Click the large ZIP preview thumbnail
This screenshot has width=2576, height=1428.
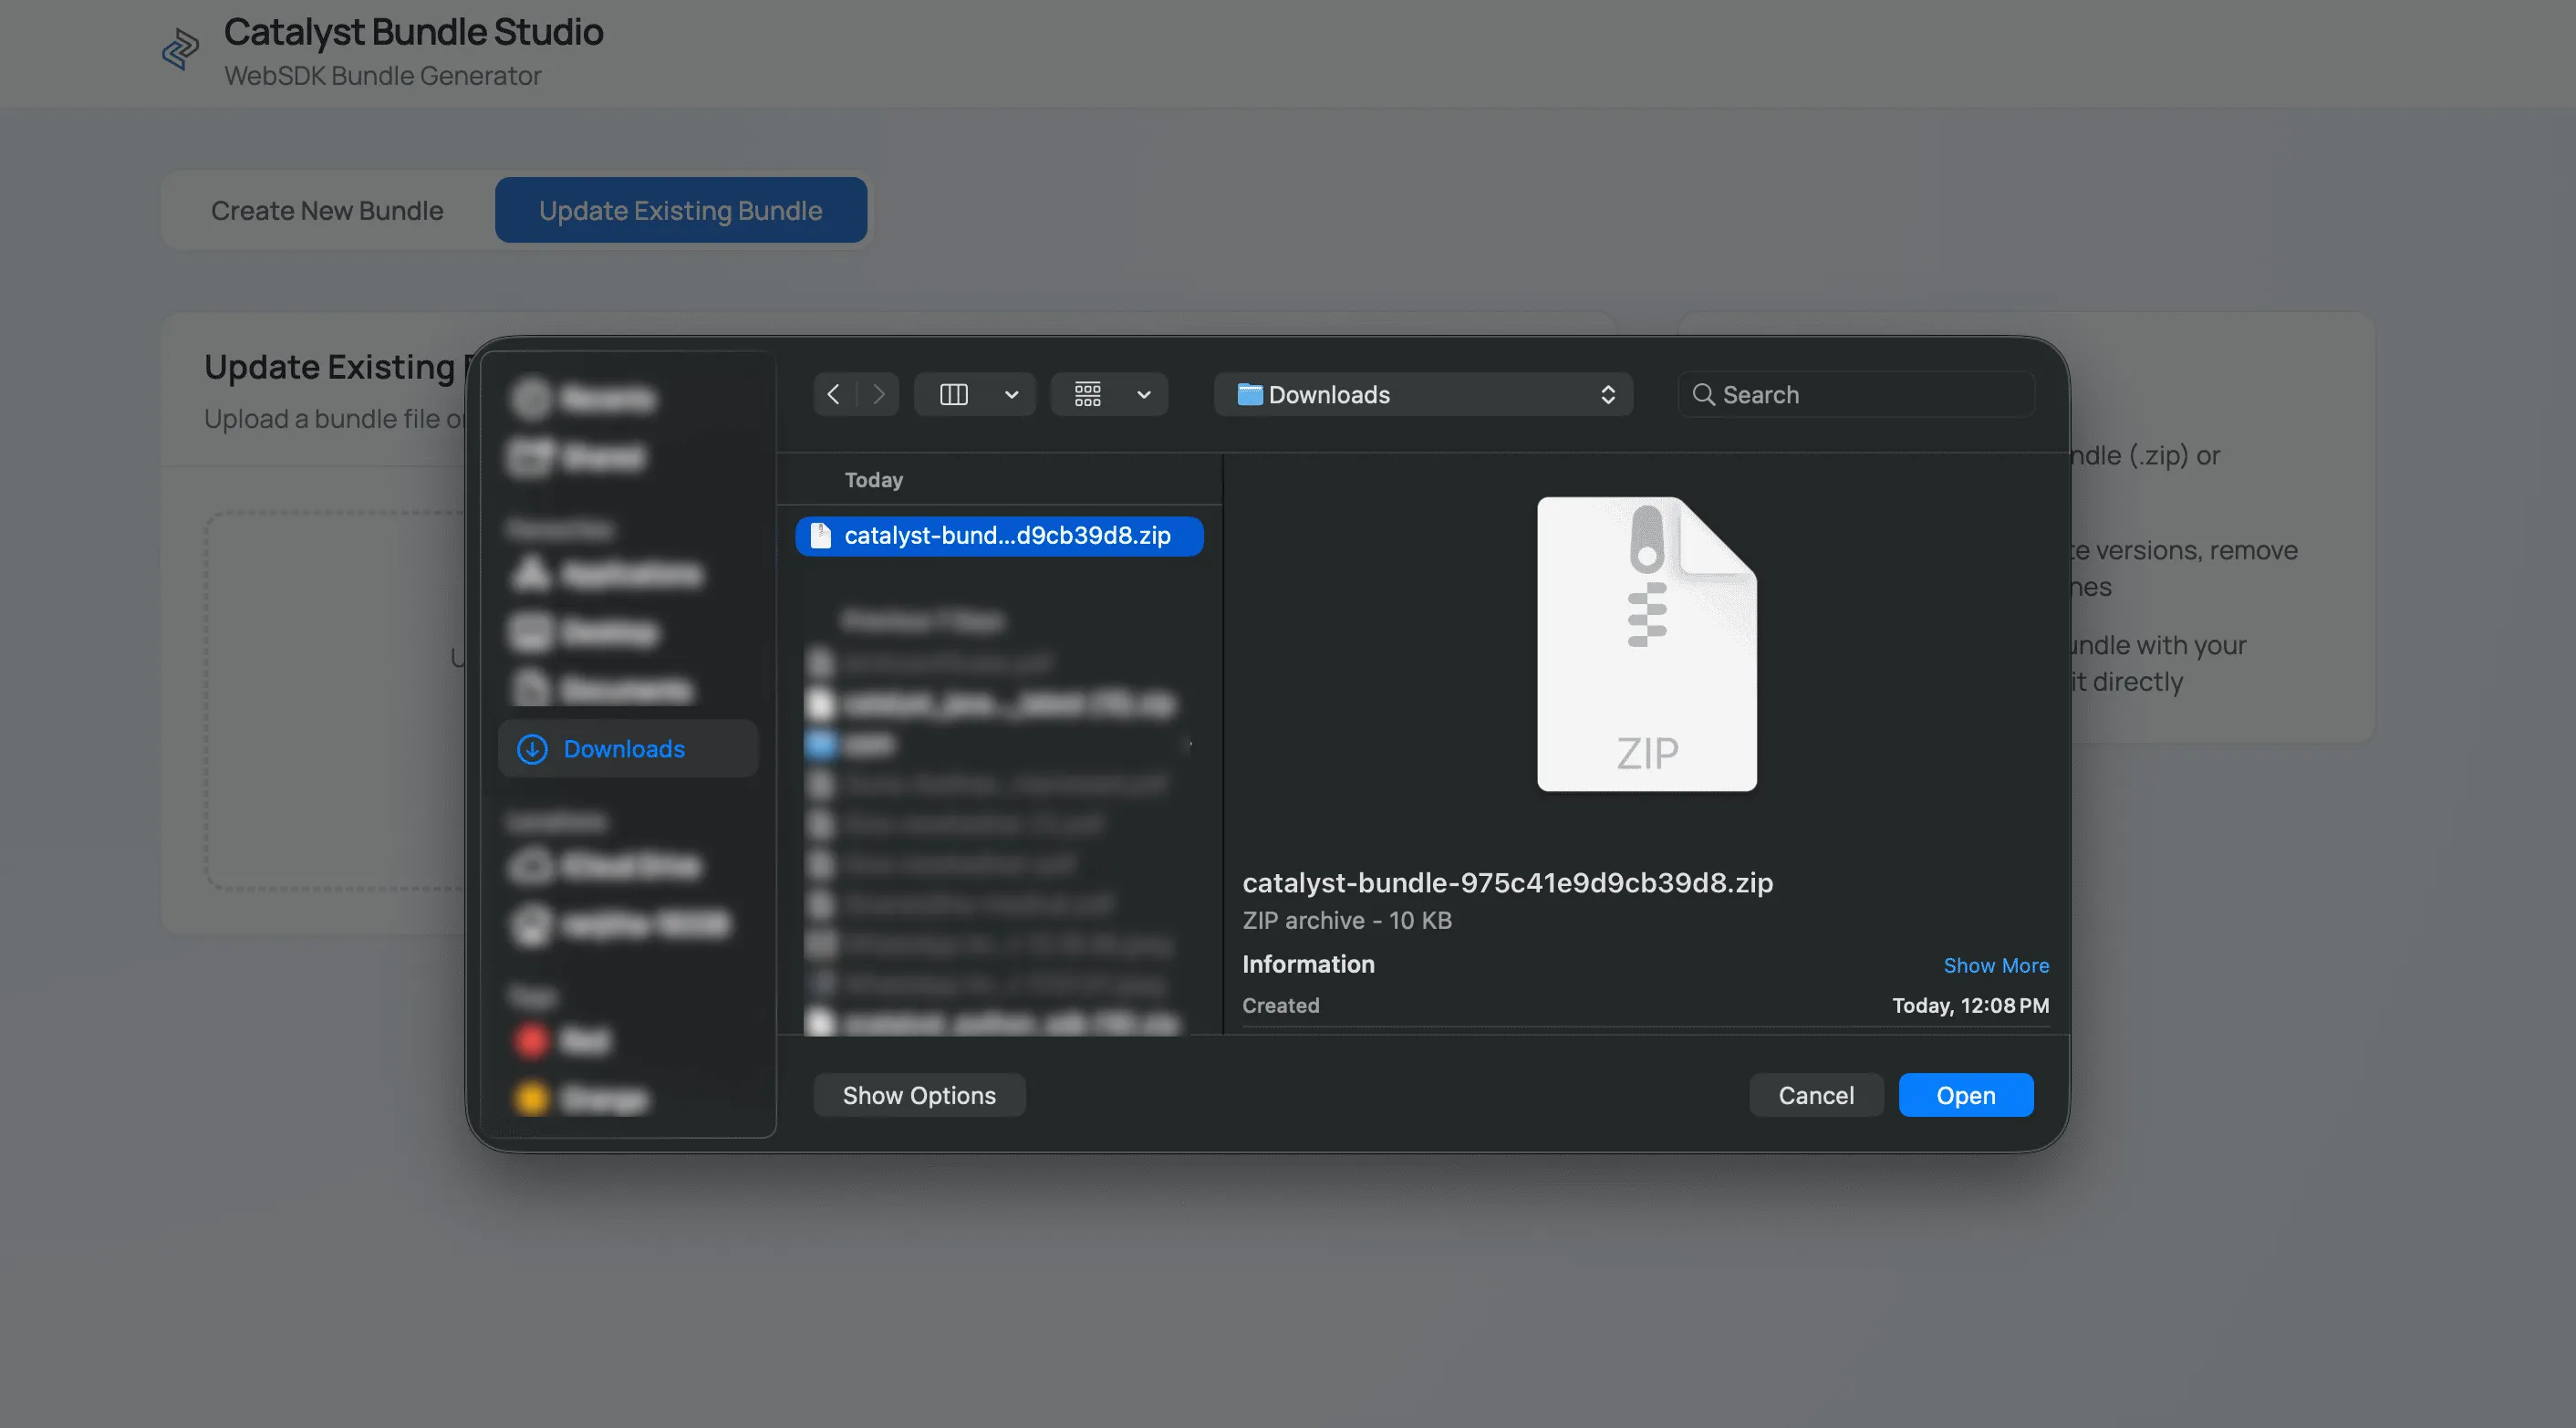coord(1647,644)
